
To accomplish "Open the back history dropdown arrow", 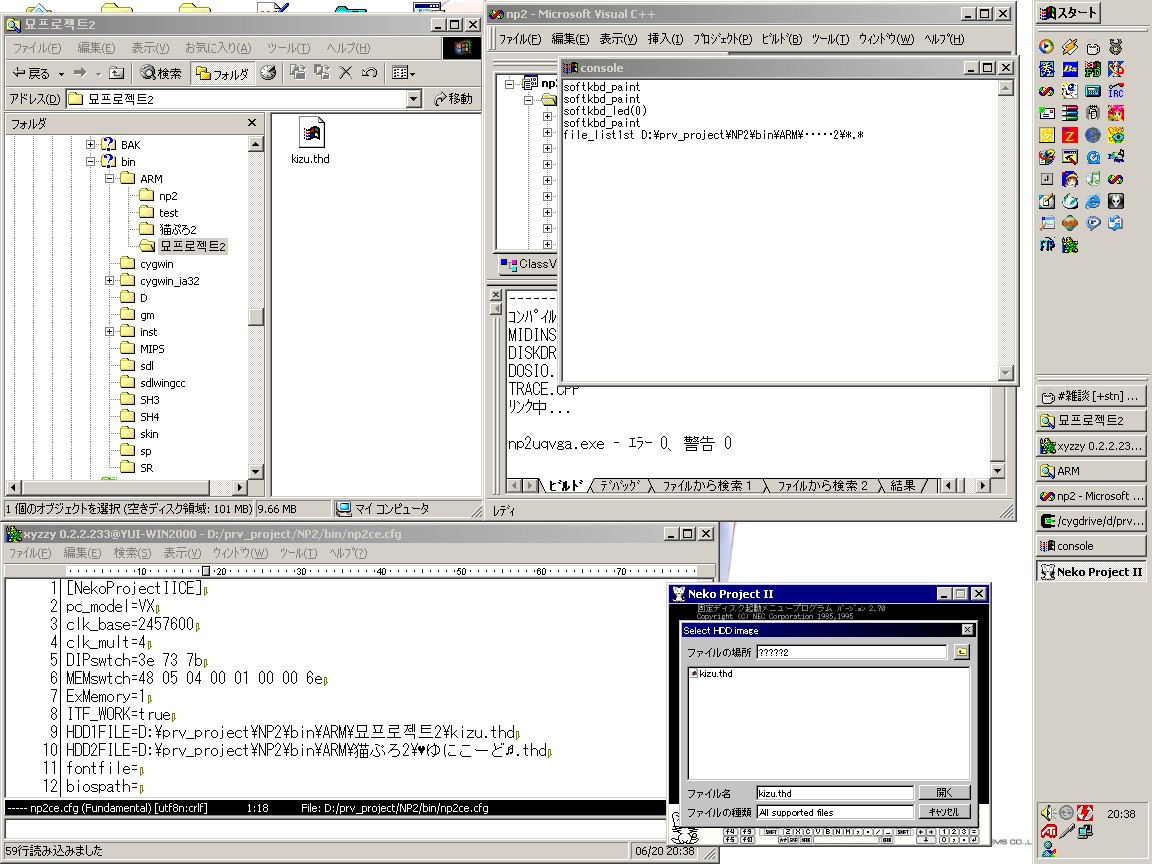I will (61, 73).
